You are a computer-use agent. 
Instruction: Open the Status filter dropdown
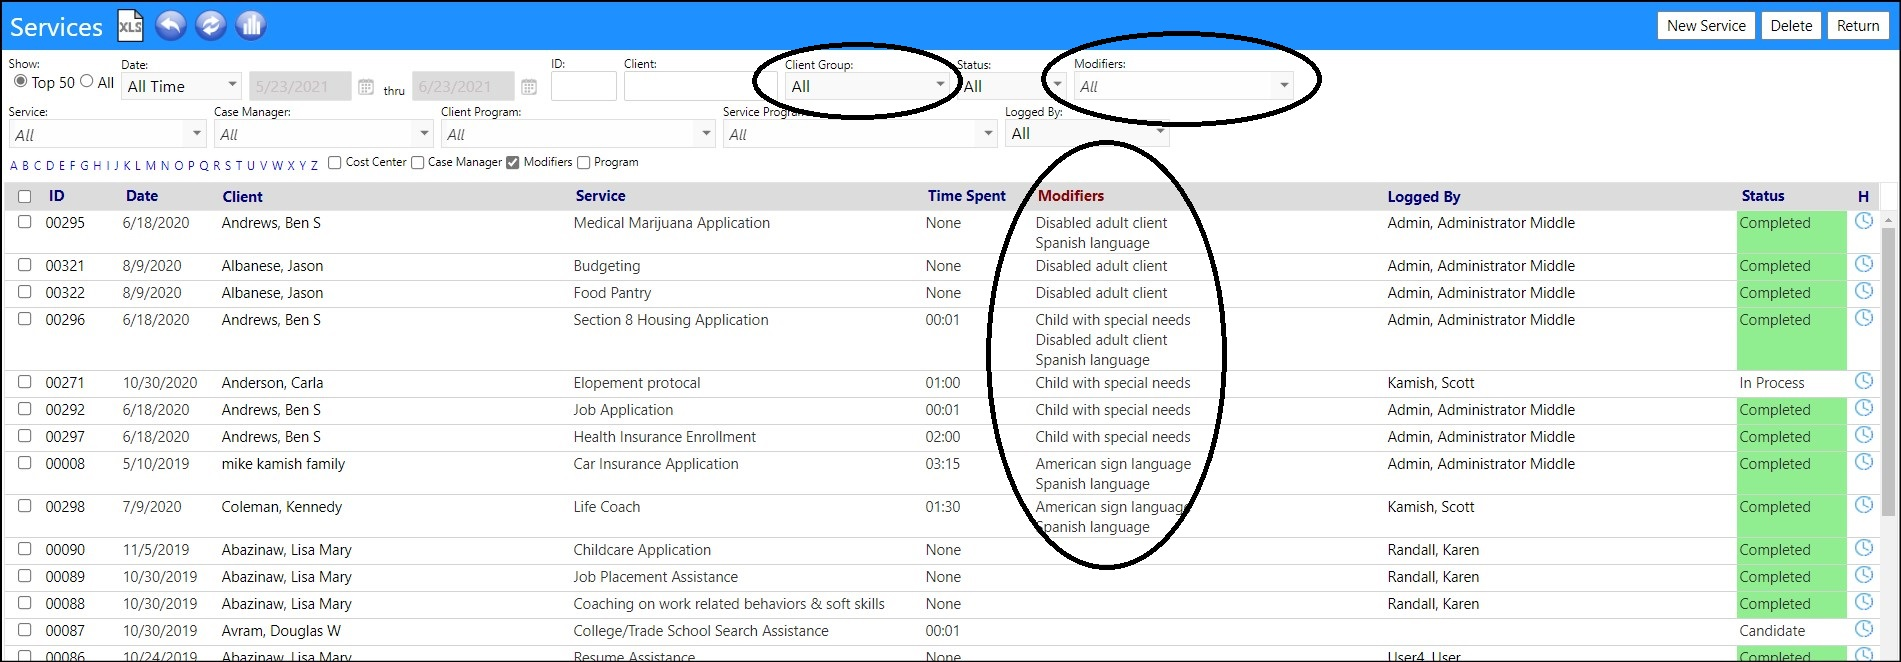click(x=1010, y=86)
